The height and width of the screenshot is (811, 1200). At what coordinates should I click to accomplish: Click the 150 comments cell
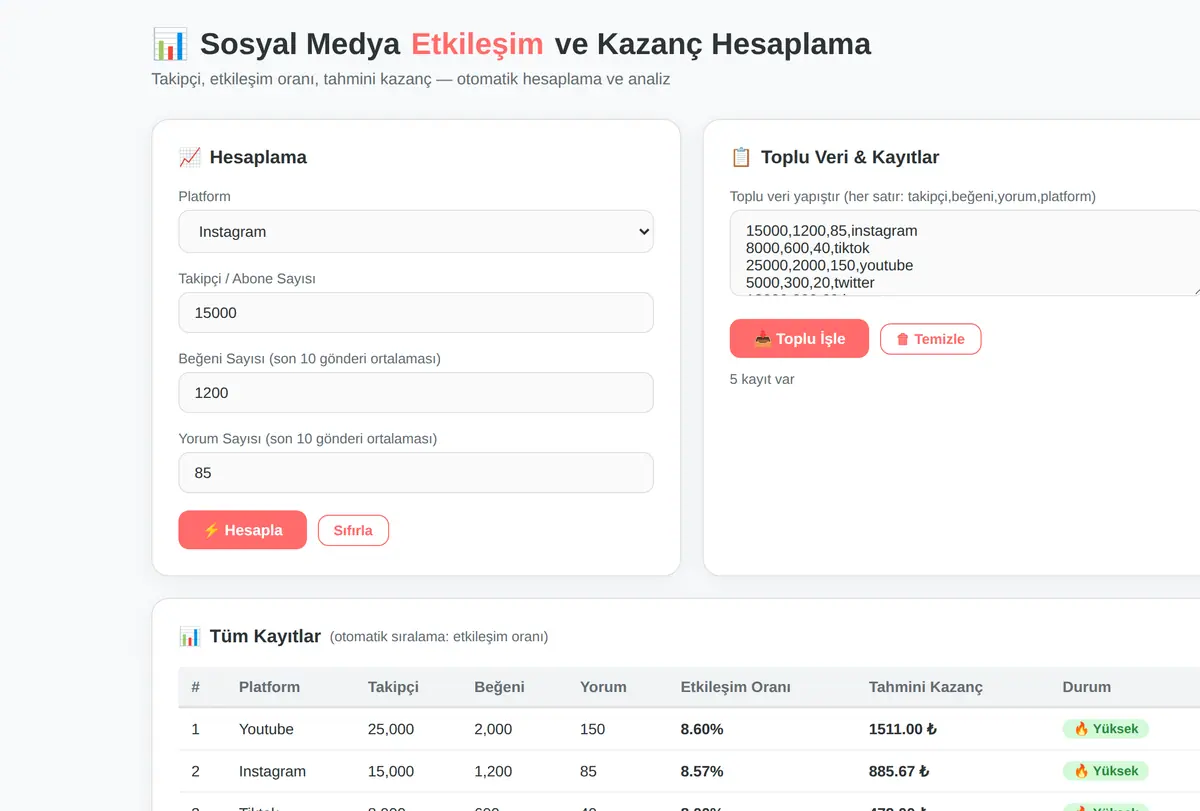coord(592,729)
